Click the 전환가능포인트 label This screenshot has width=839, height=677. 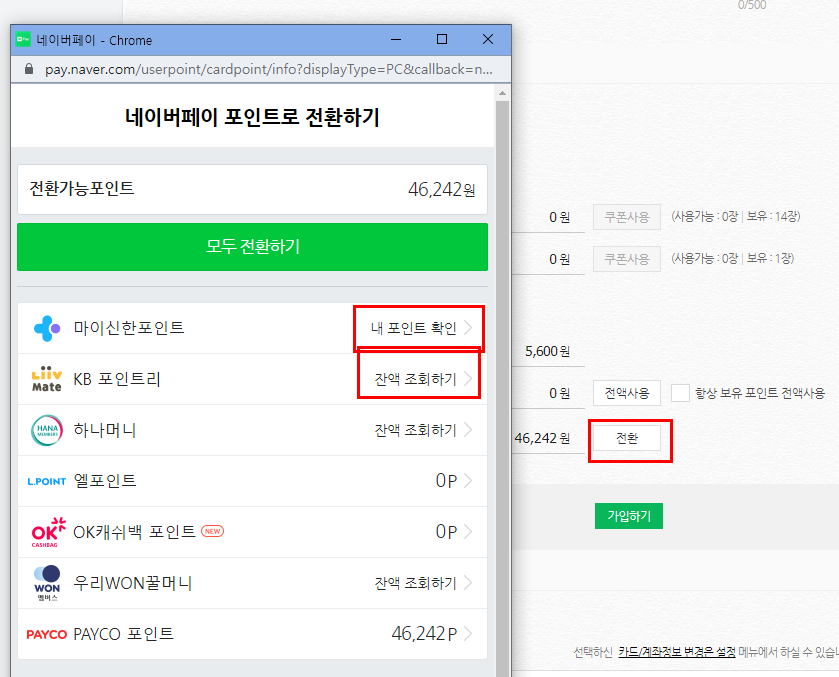click(x=81, y=188)
